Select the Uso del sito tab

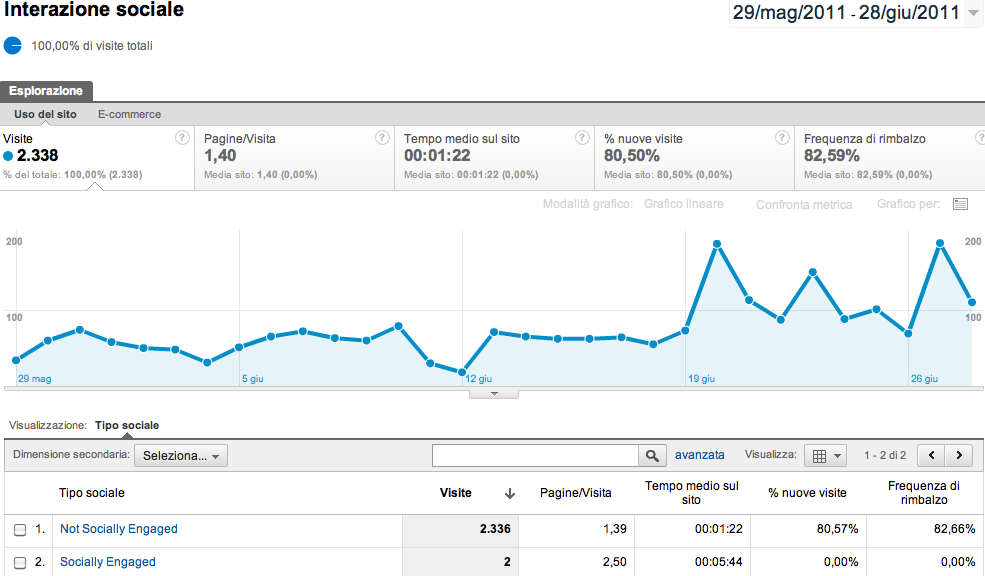(x=44, y=114)
